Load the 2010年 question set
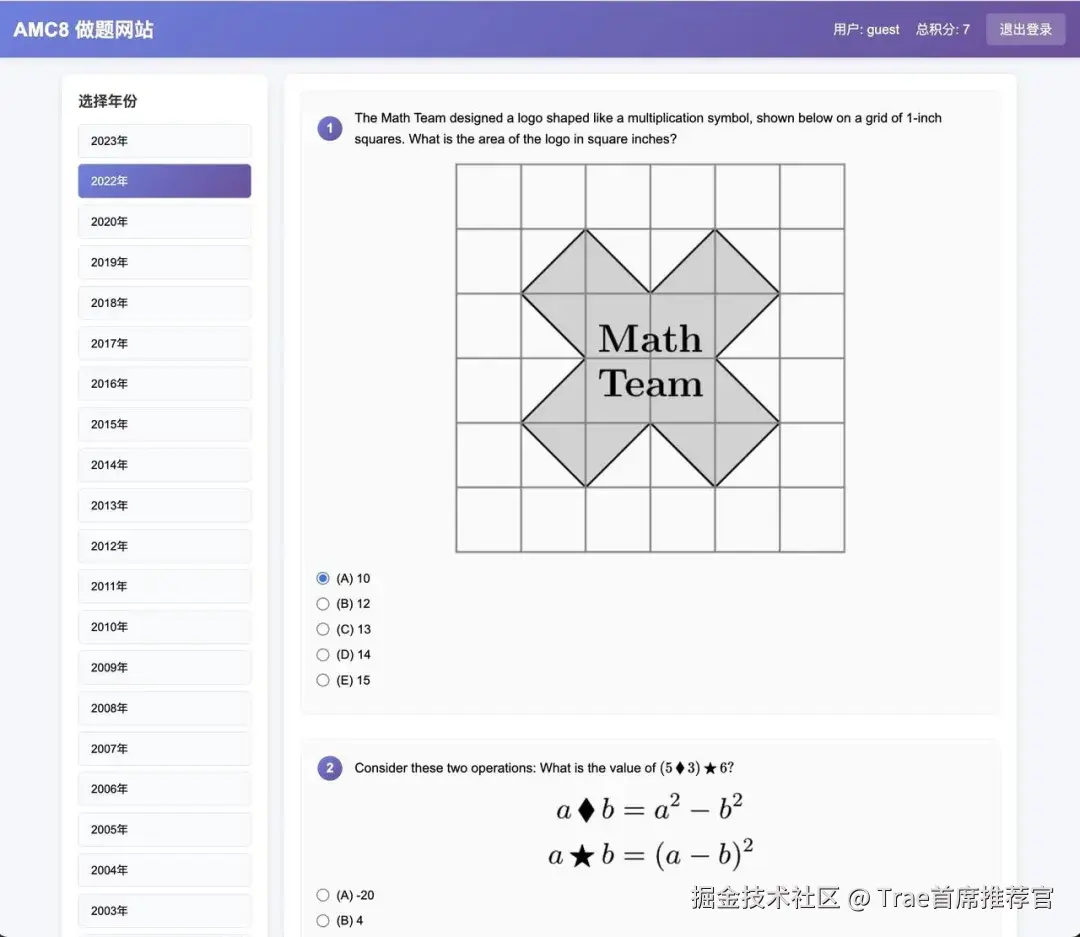The height and width of the screenshot is (937, 1080). [165, 627]
